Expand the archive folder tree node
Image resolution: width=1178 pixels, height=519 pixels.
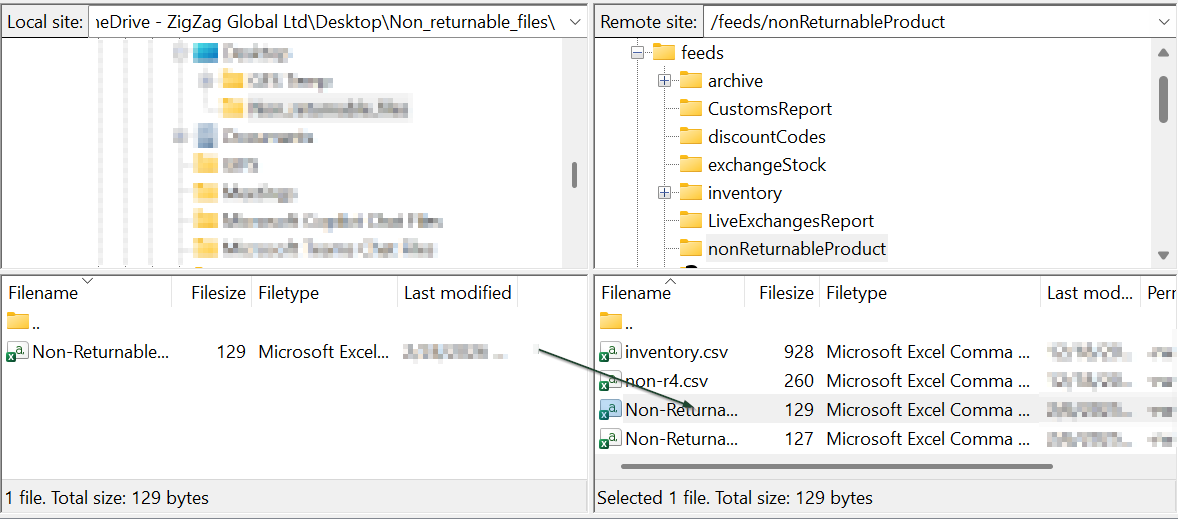point(664,81)
